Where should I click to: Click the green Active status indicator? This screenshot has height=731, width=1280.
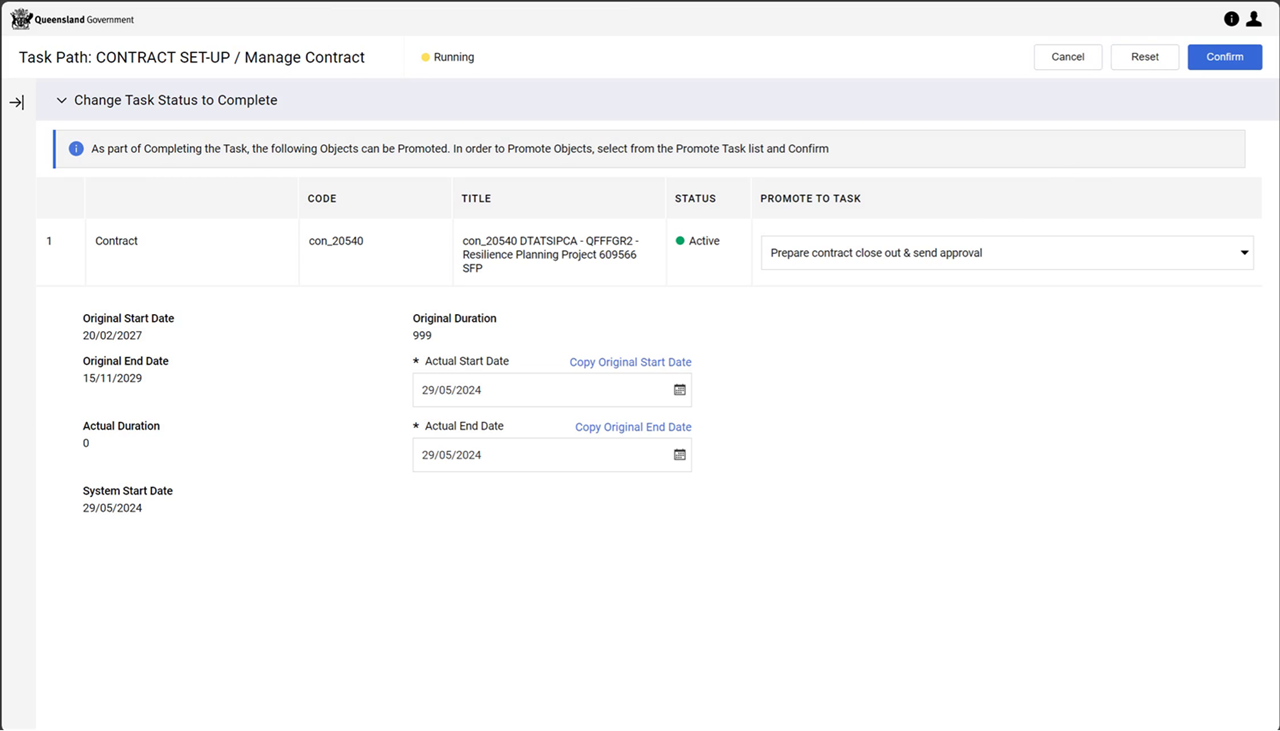coord(680,241)
